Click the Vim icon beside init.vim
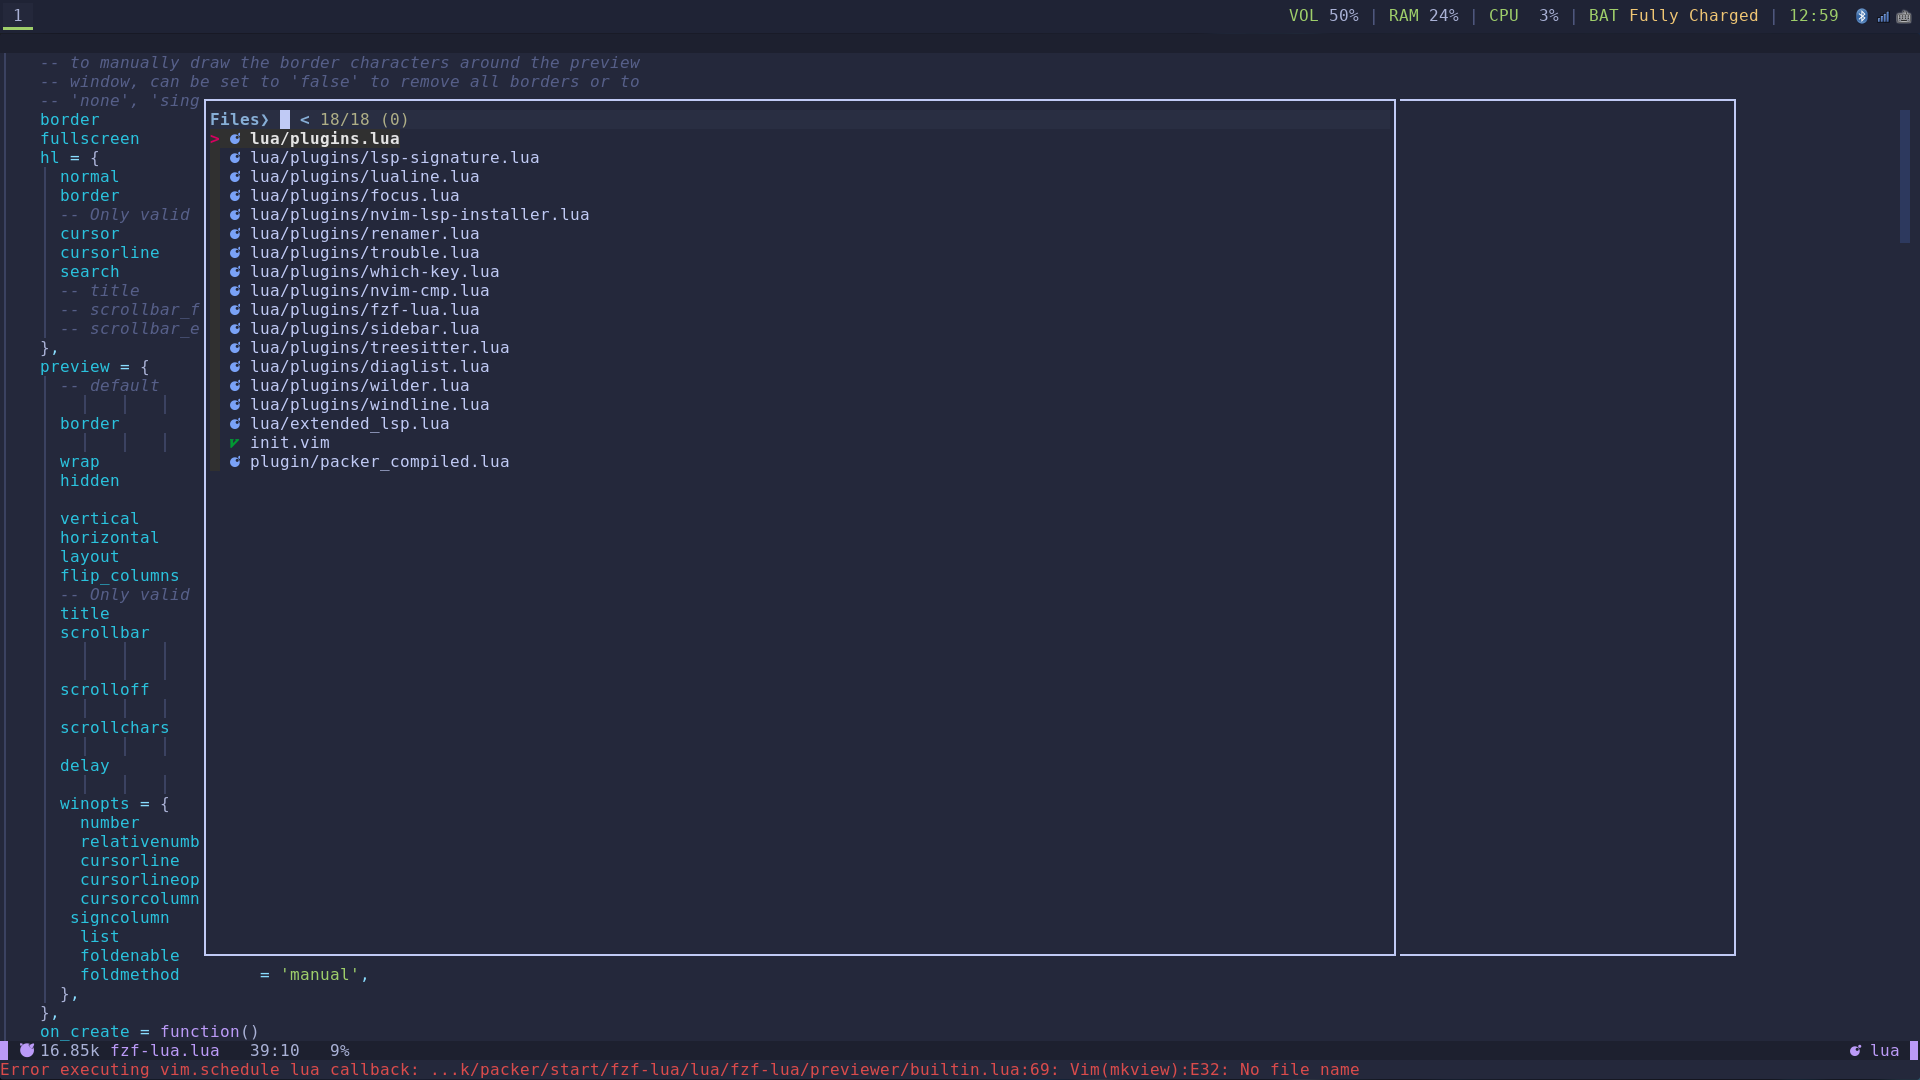This screenshot has height=1080, width=1920. (235, 443)
